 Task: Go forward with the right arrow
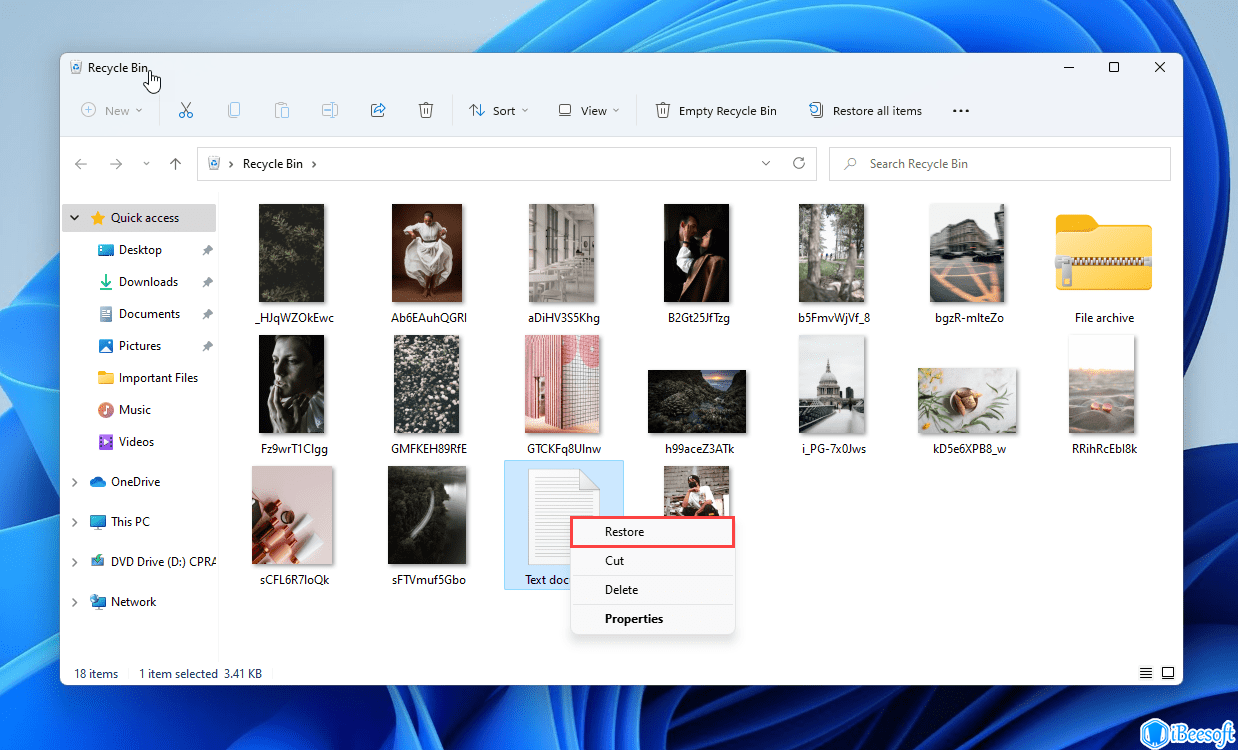click(x=116, y=164)
